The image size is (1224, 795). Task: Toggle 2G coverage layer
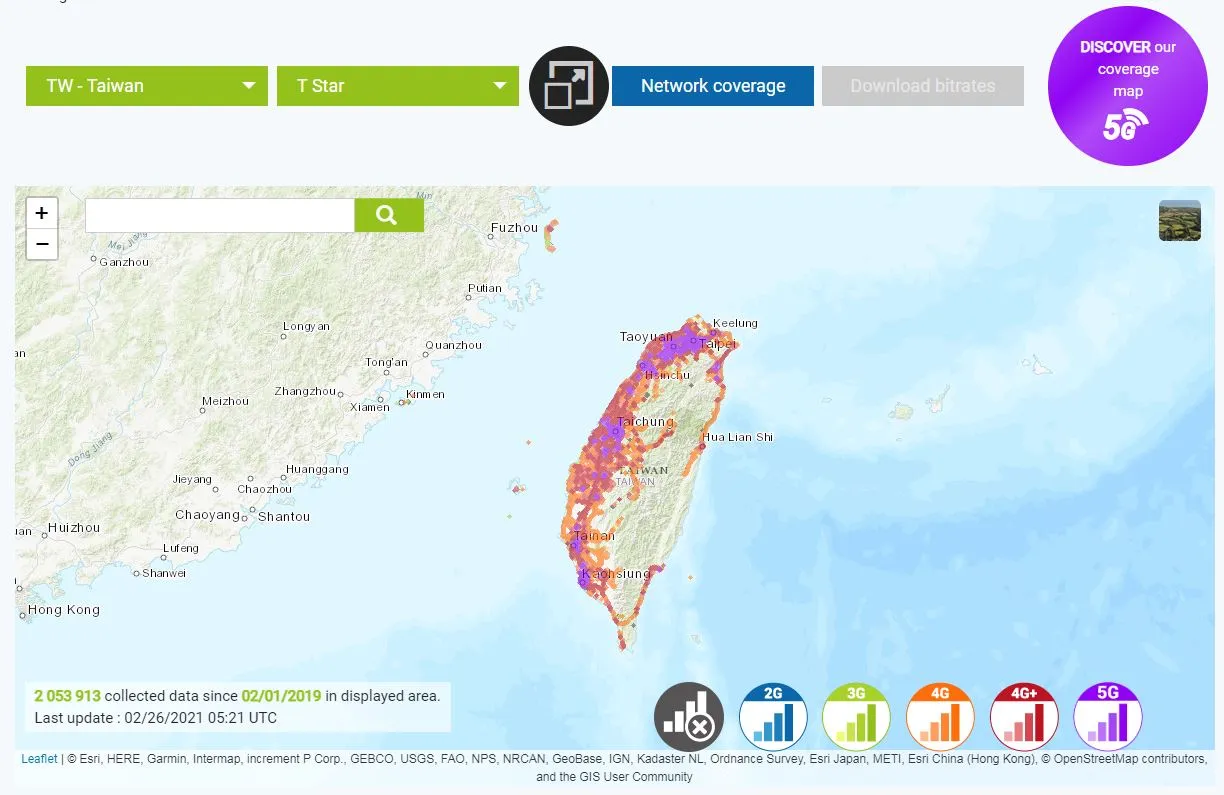pyautogui.click(x=773, y=718)
